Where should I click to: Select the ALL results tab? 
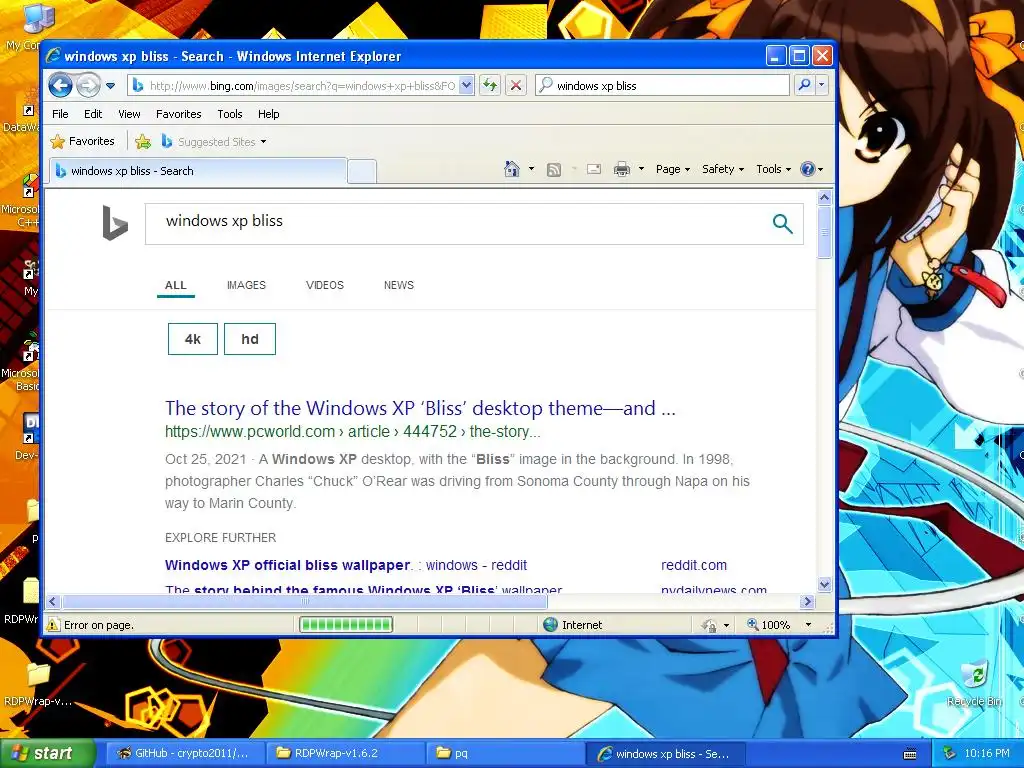[x=176, y=285]
